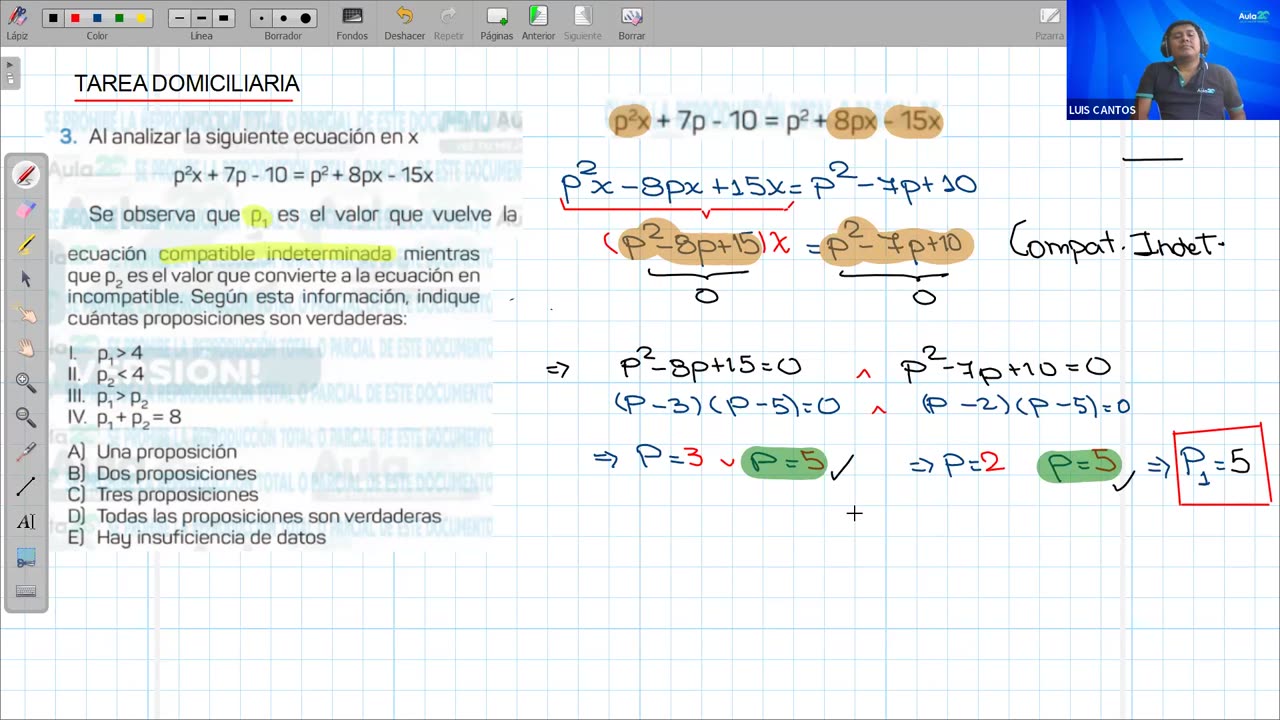
Task: Pick the green pen color
Action: (x=119, y=18)
